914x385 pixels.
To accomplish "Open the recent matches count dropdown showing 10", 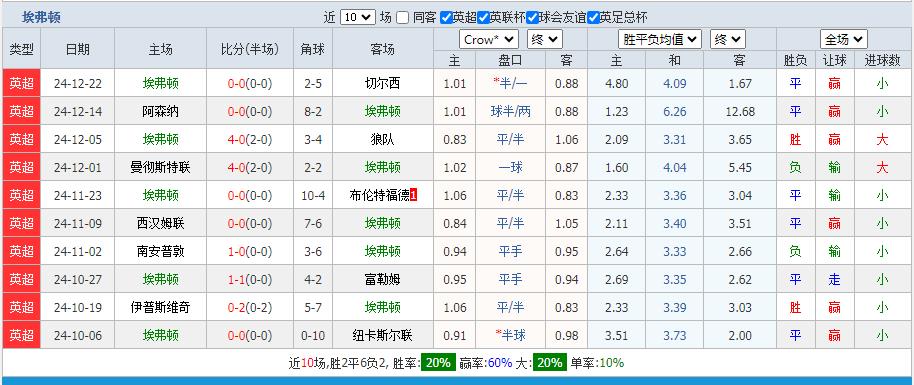I will pos(358,18).
